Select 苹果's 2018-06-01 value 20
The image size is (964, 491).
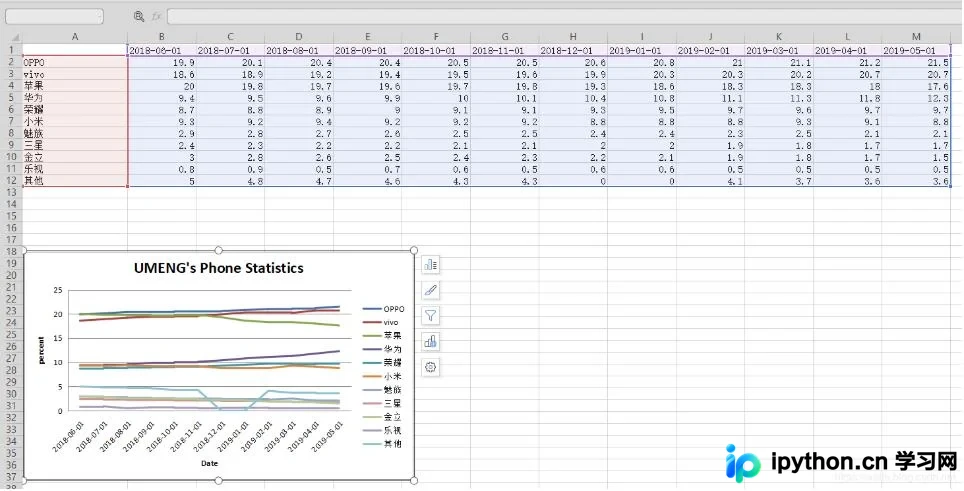coord(162,86)
